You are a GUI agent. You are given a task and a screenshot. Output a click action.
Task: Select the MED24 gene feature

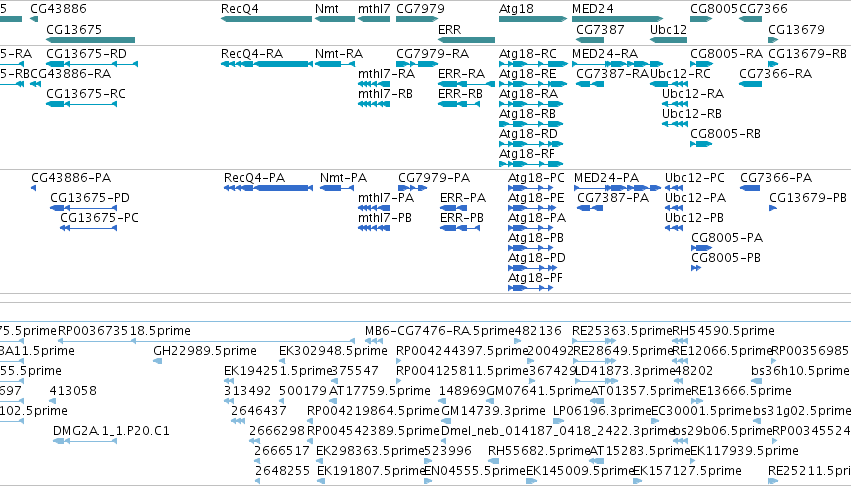(617, 19)
